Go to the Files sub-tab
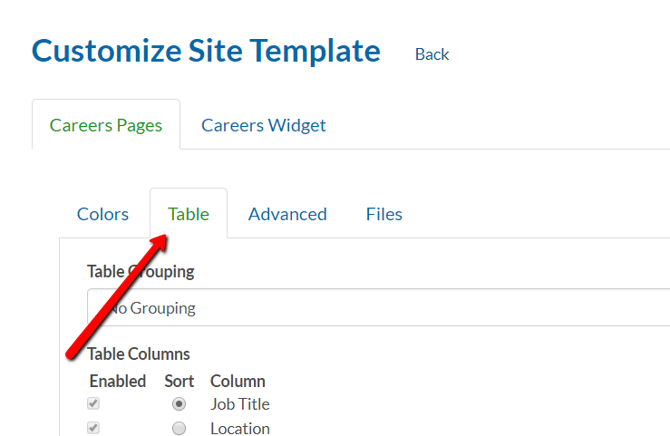Screen dimensions: 670x436 point(384,214)
